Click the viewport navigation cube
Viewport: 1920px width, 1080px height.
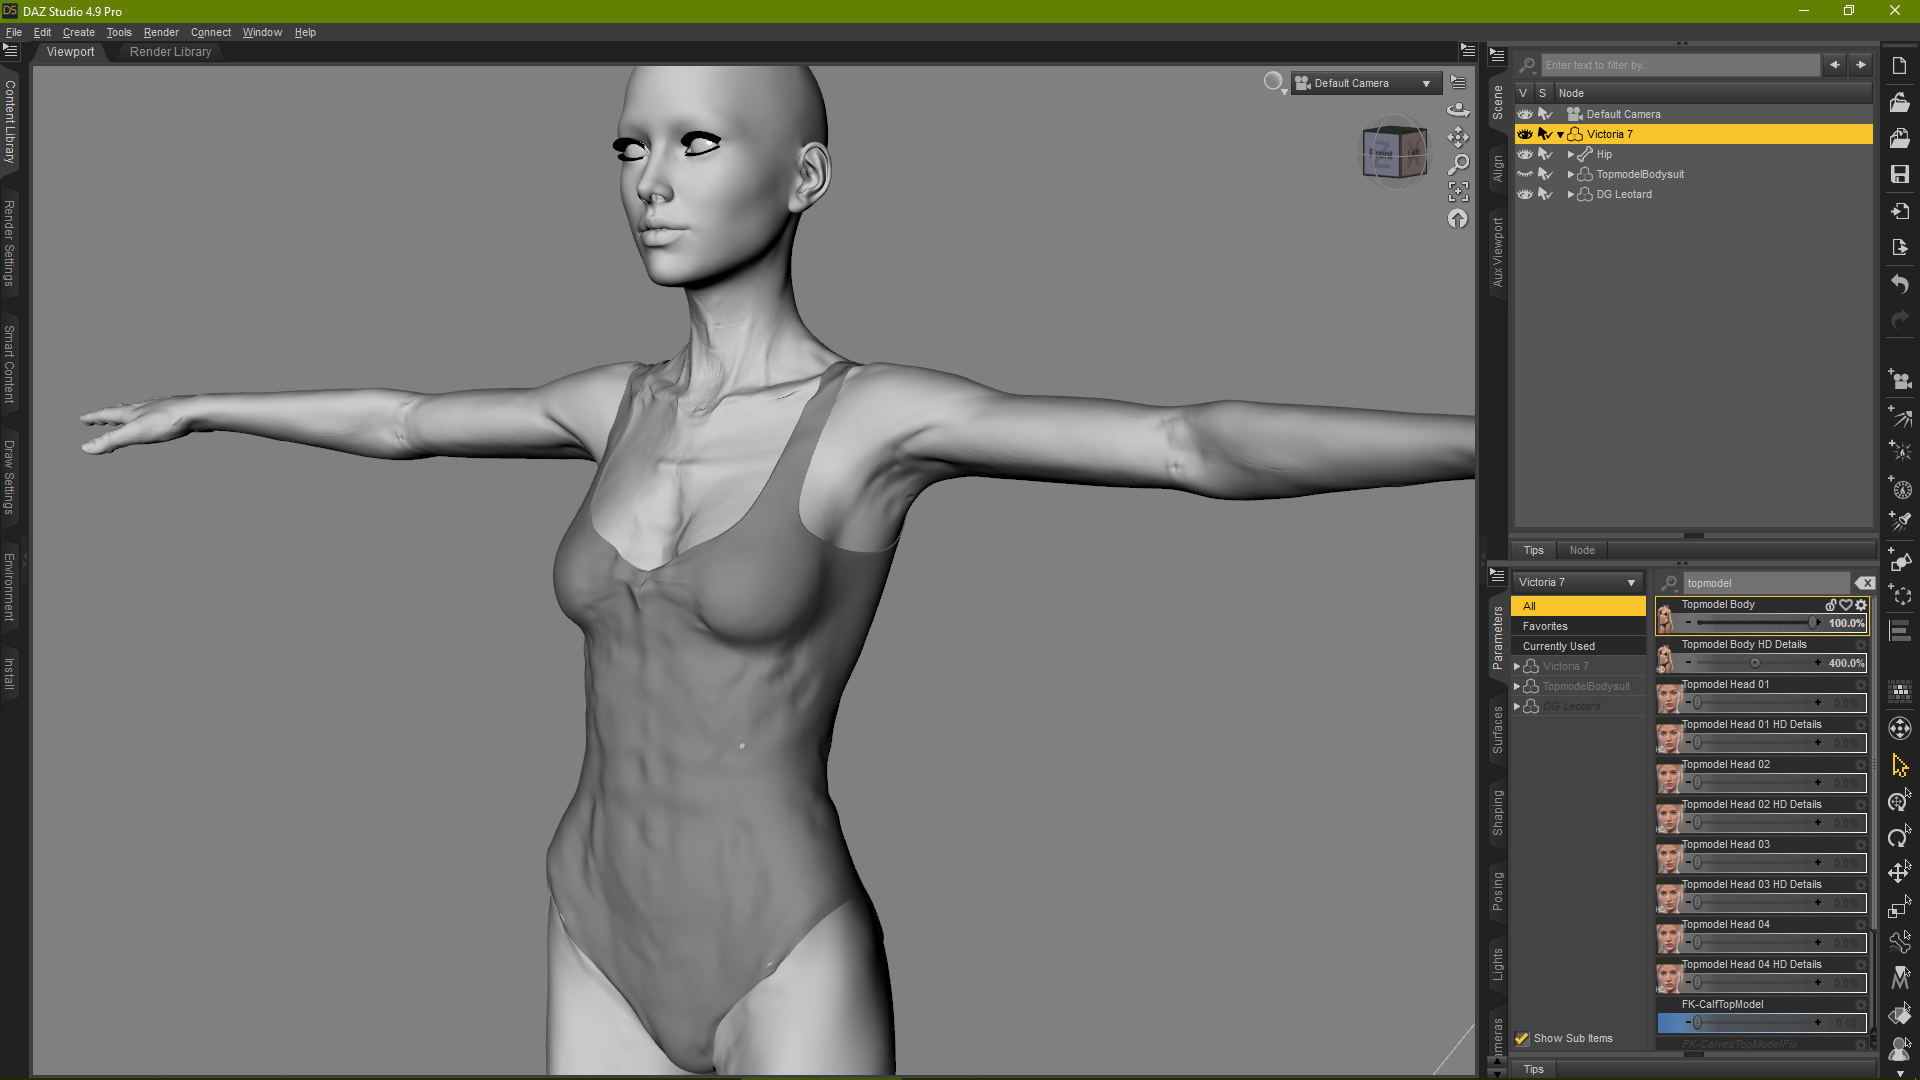1394,152
